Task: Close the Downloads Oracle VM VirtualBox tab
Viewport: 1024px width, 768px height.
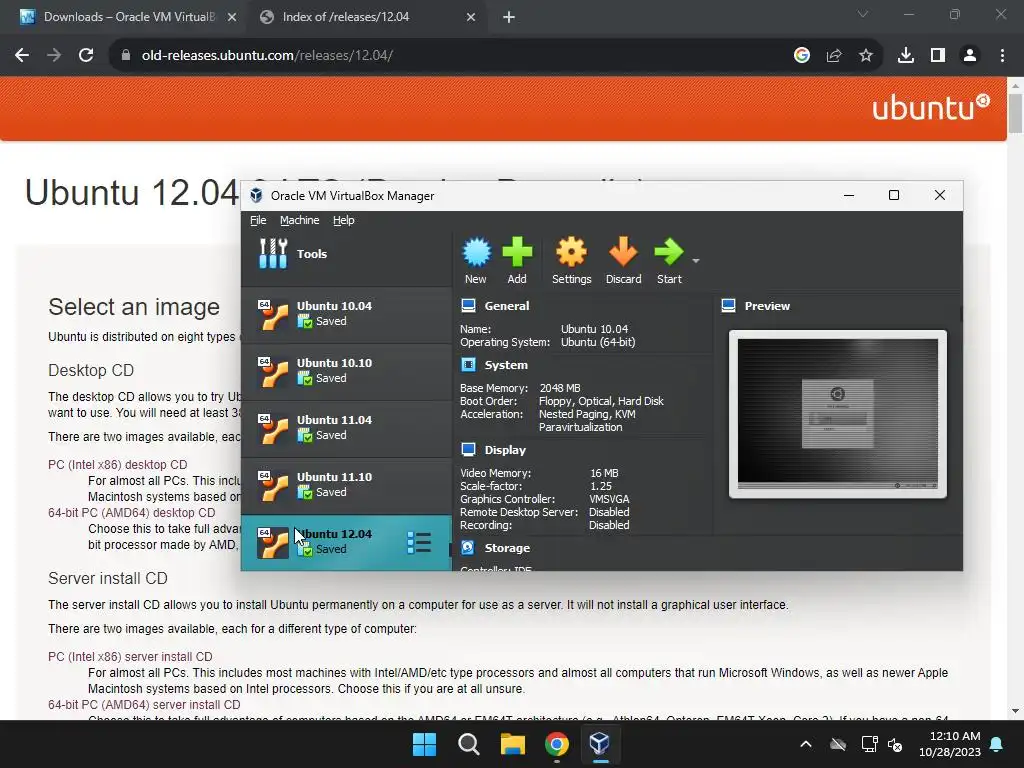Action: click(232, 17)
